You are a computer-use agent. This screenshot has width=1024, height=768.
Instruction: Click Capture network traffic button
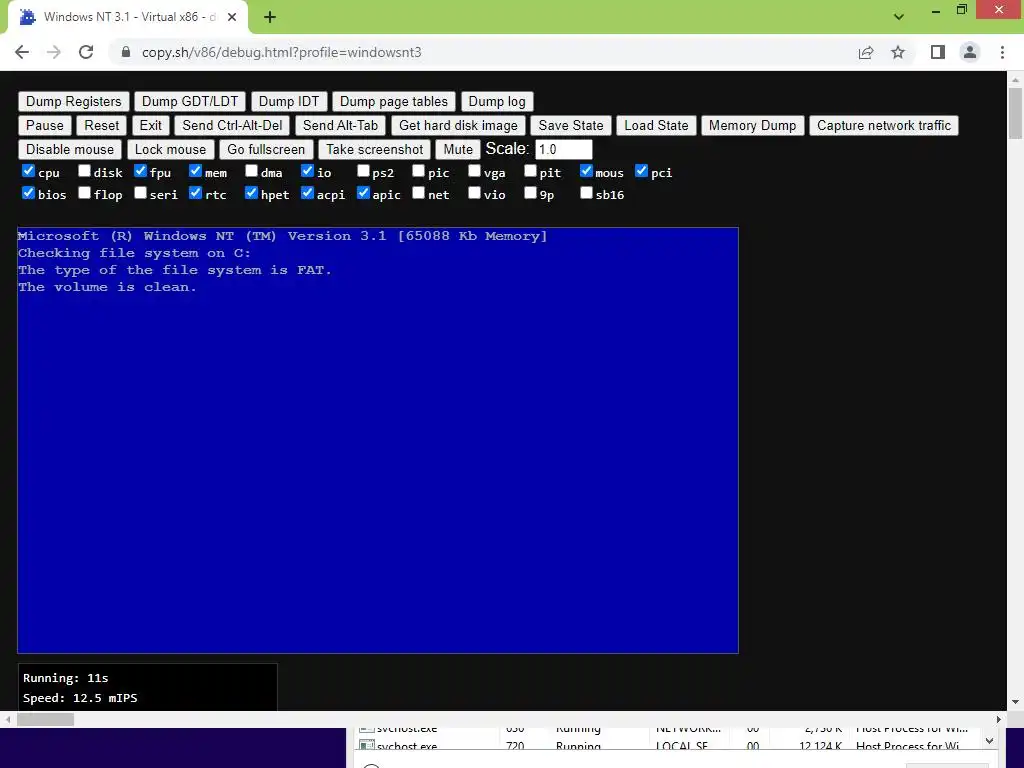(884, 125)
